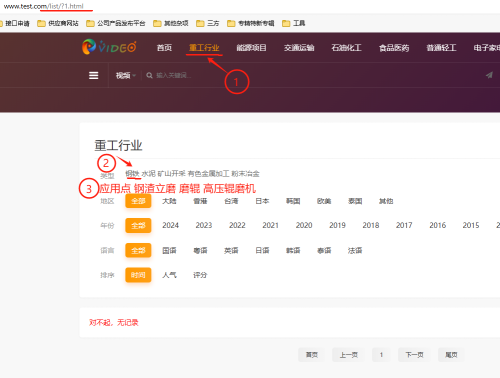Select 香港 region filter
500x378 pixels.
click(200, 201)
